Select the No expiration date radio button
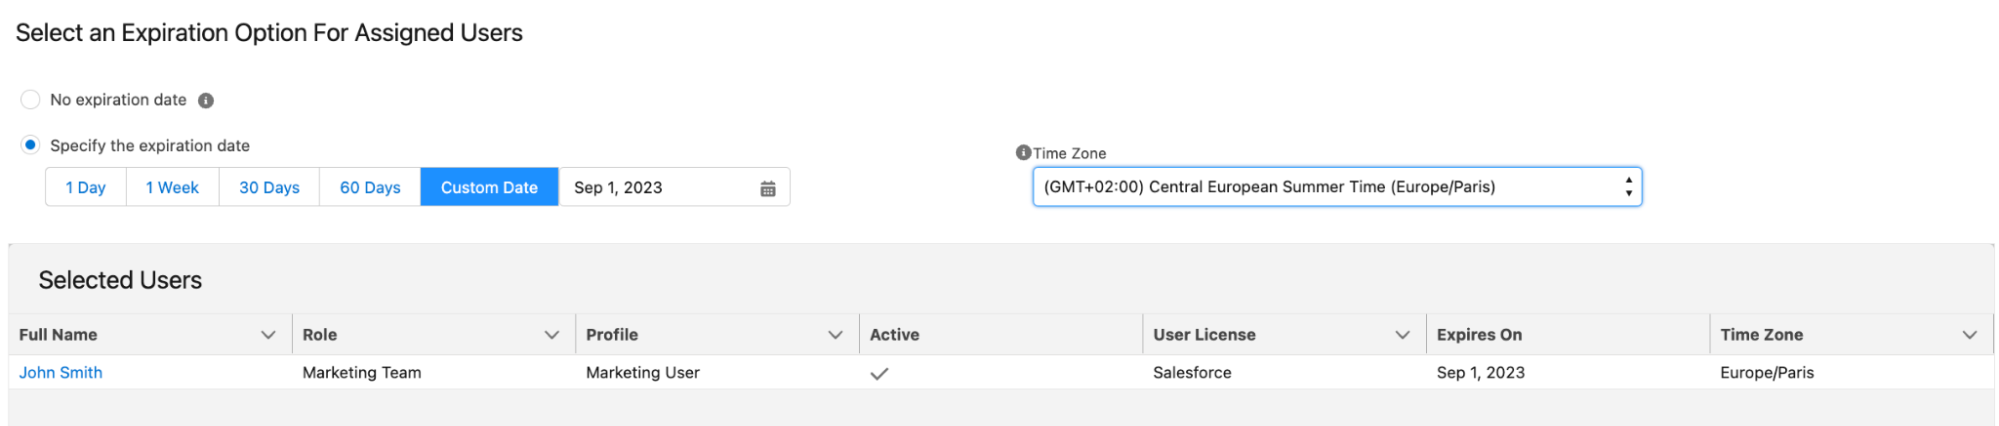The image size is (1999, 426). pos(31,99)
